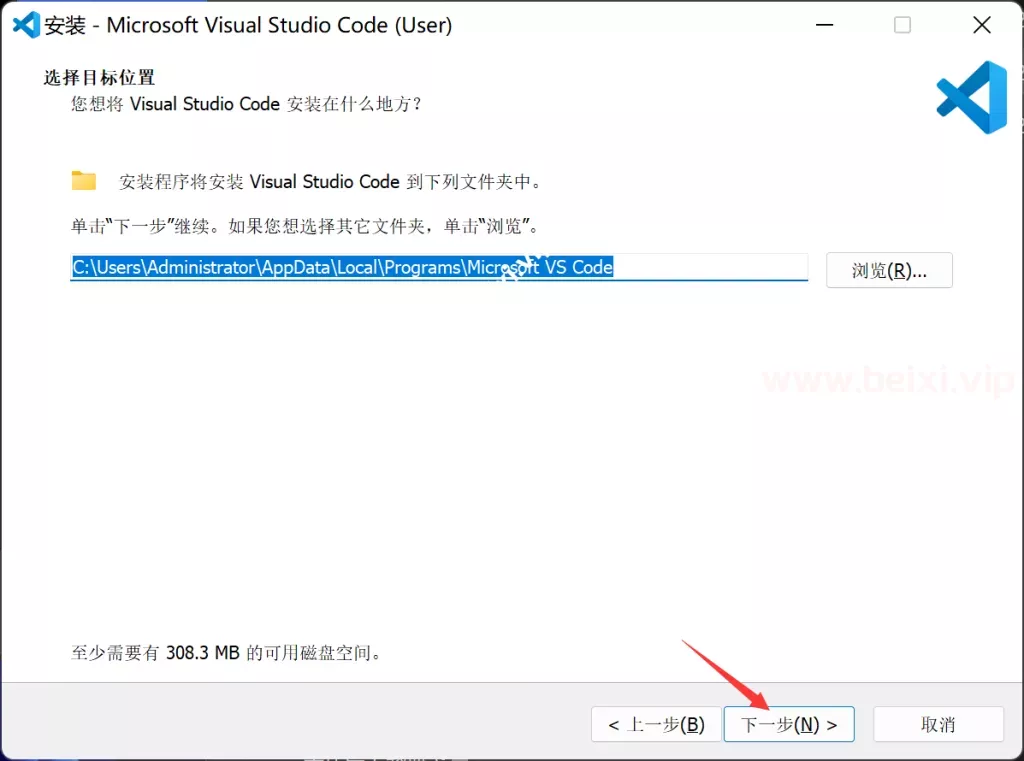This screenshot has width=1024, height=761.
Task: Click the question 您想将 Visual Studio Code 安装在什么地方
Action: tap(246, 104)
